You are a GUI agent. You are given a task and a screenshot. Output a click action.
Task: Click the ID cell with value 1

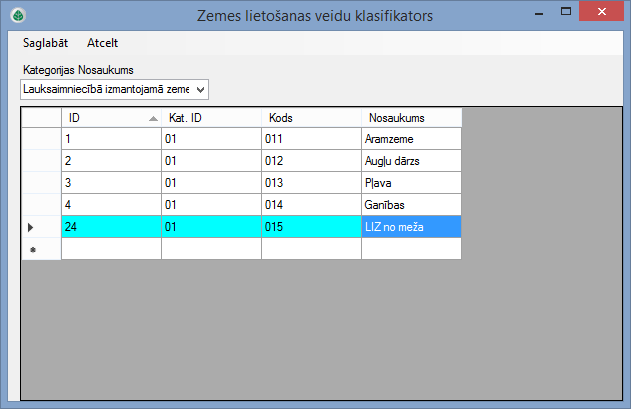point(111,139)
